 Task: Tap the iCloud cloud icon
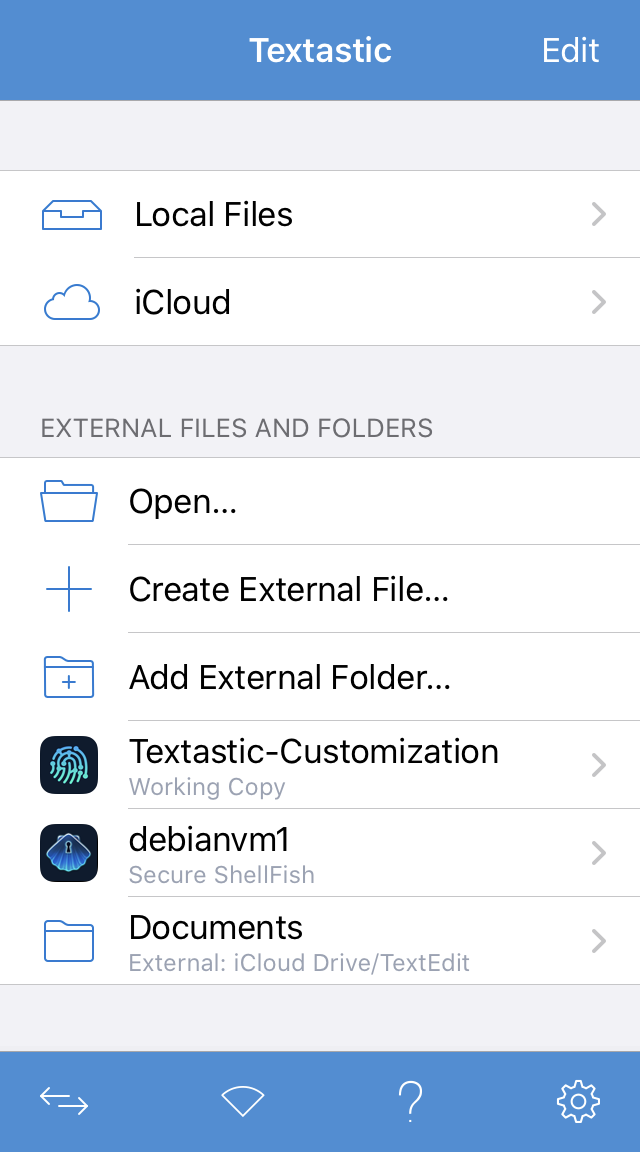pyautogui.click(x=71, y=303)
